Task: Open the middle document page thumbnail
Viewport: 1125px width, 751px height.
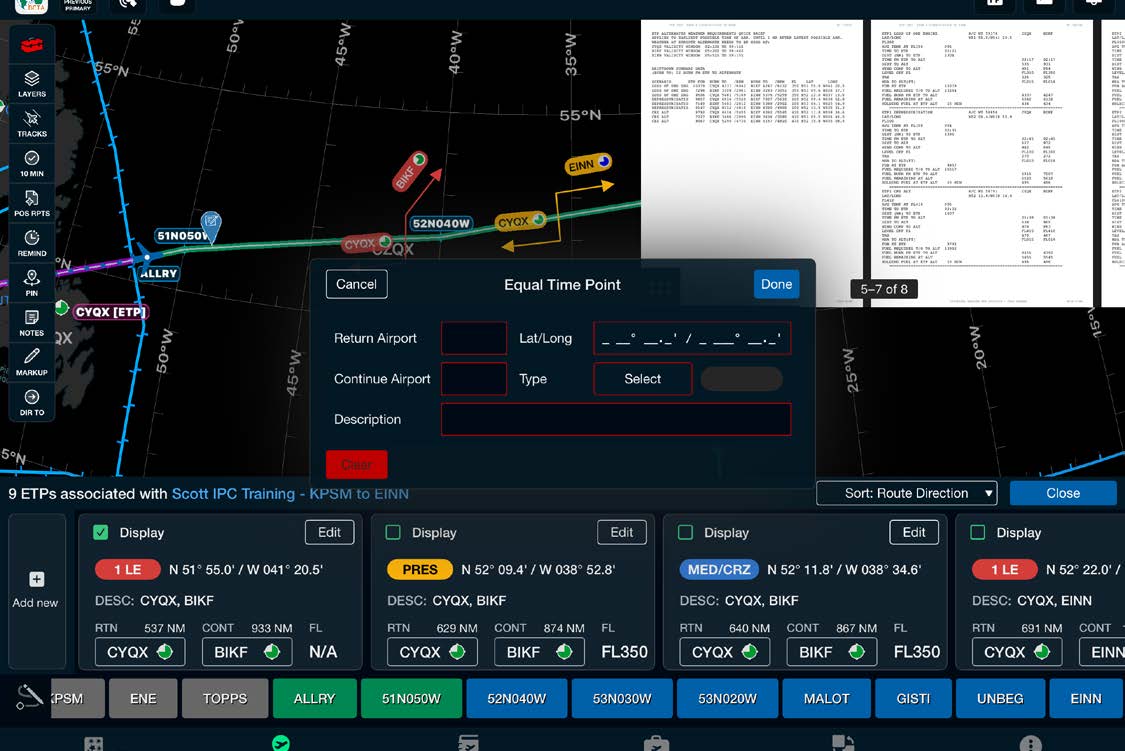Action: (982, 164)
